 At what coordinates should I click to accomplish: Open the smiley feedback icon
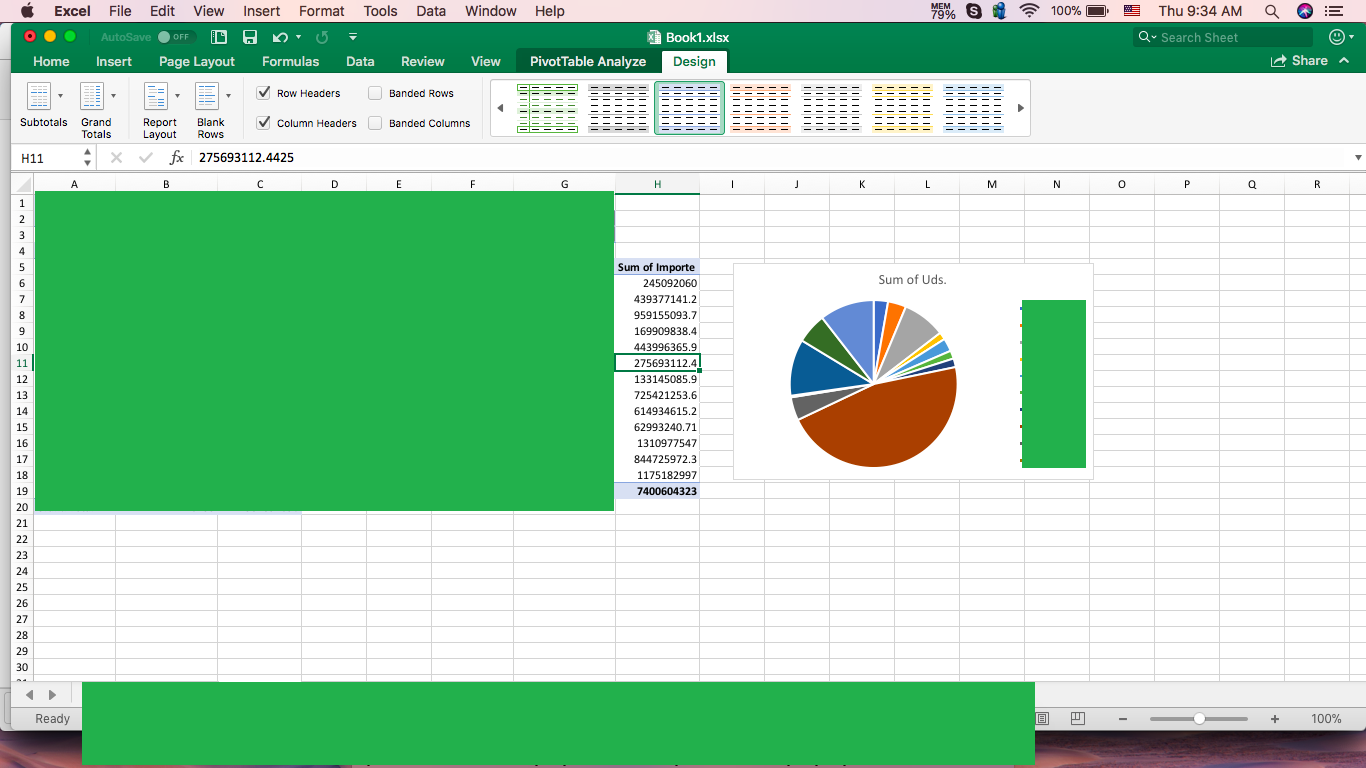[x=1337, y=37]
